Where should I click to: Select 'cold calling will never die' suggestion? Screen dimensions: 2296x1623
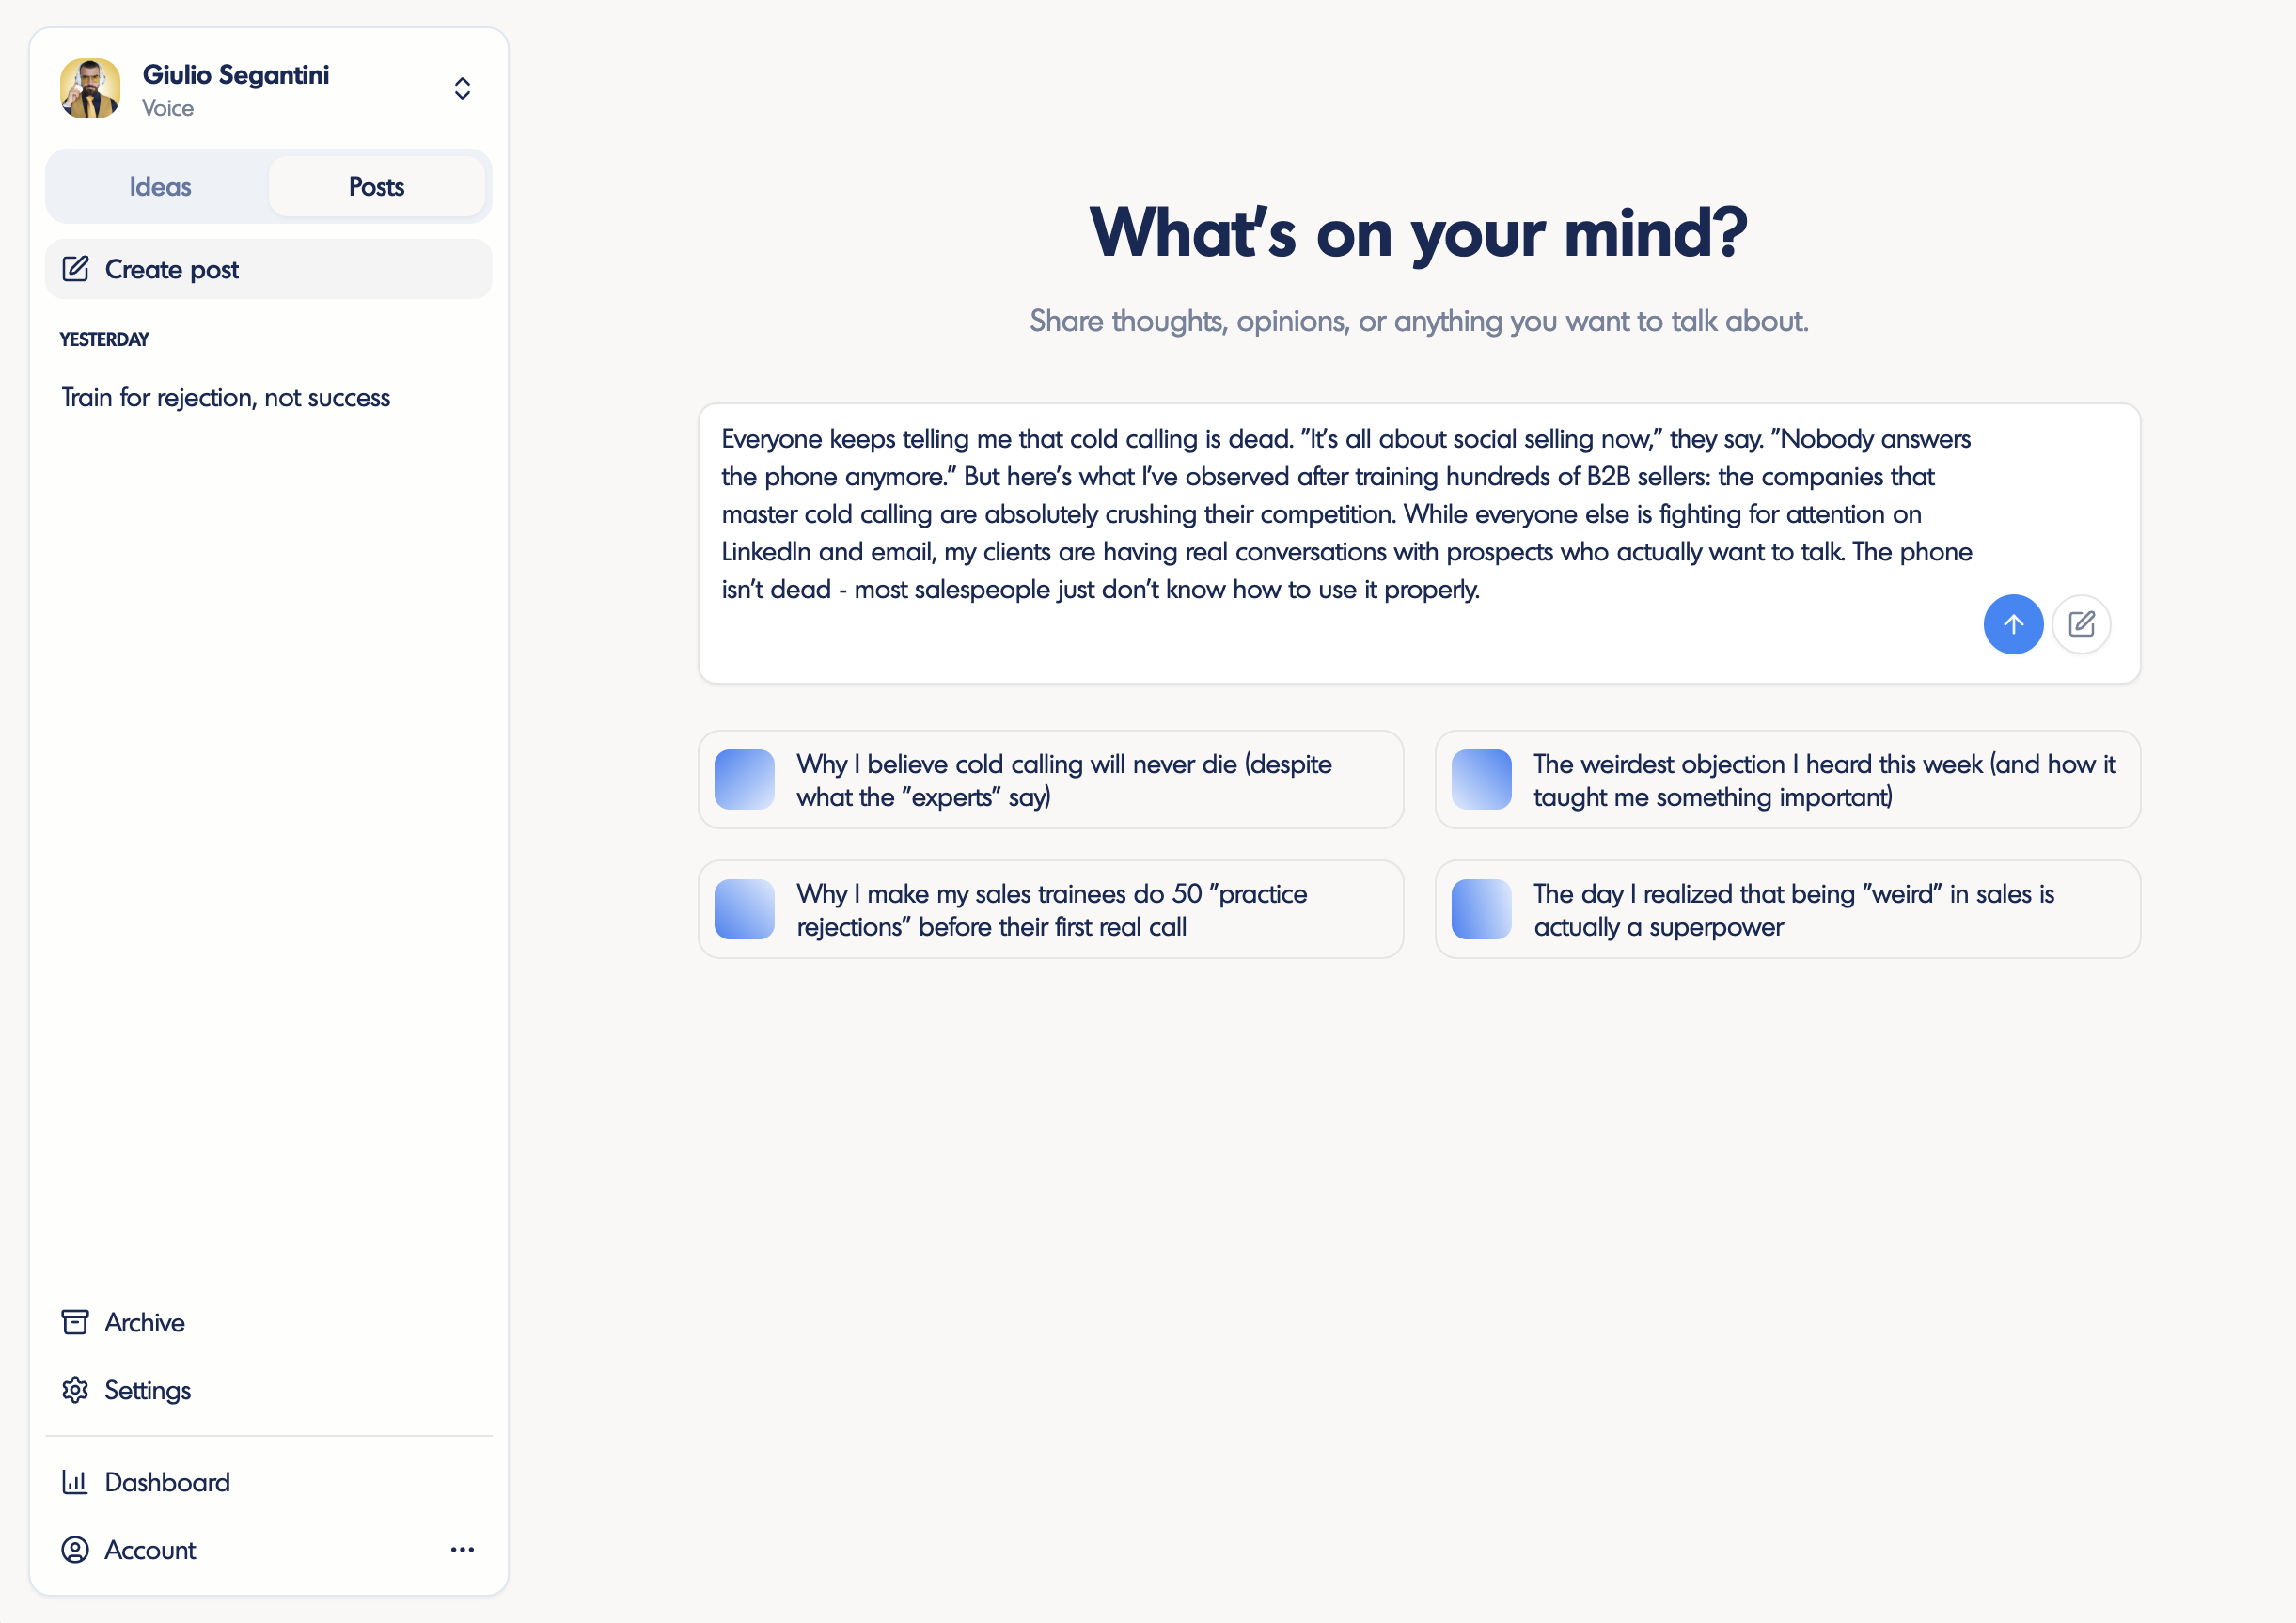[x=1064, y=780]
